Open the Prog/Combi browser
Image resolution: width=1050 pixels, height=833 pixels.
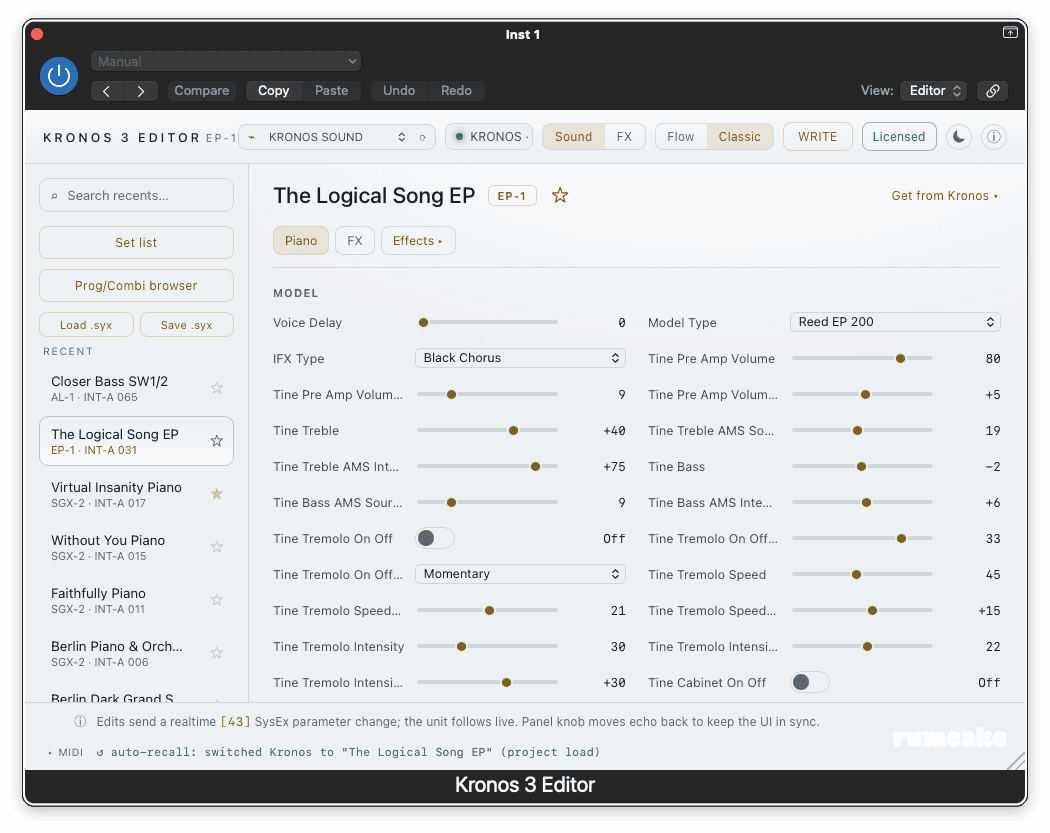[136, 285]
